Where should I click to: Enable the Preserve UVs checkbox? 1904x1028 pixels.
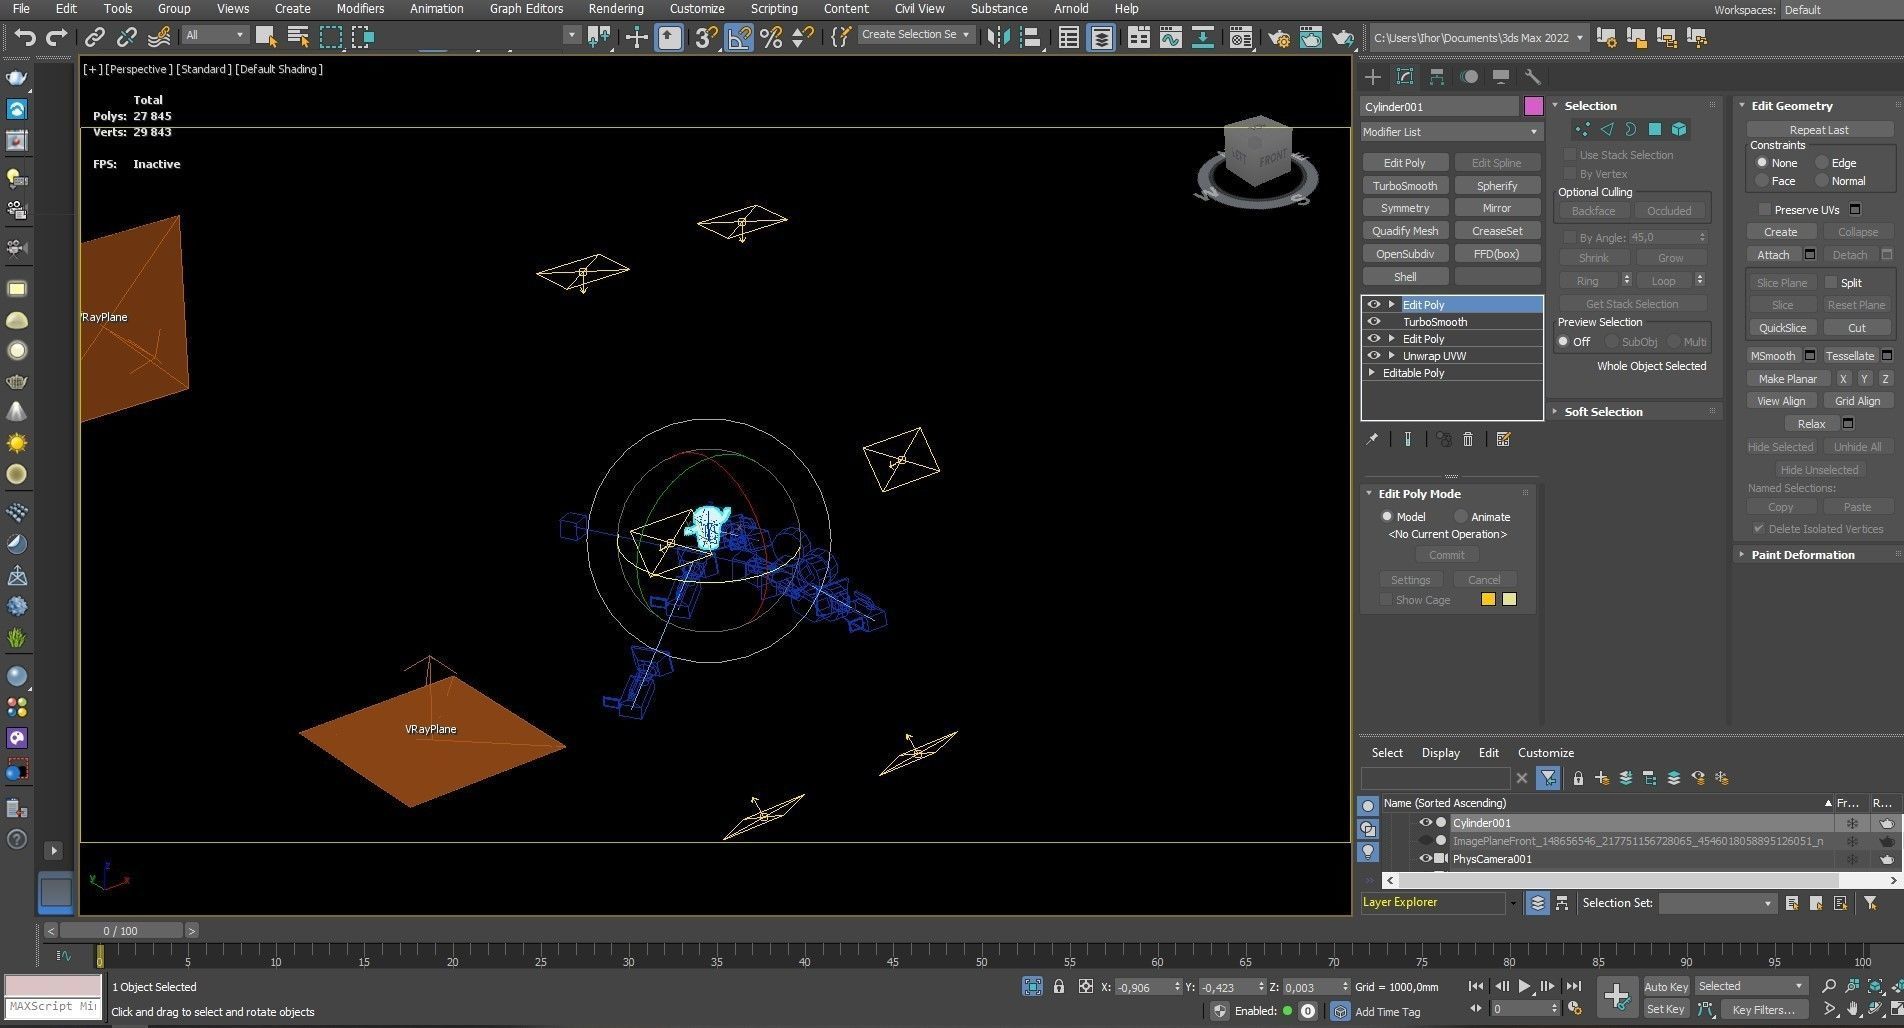[1764, 210]
